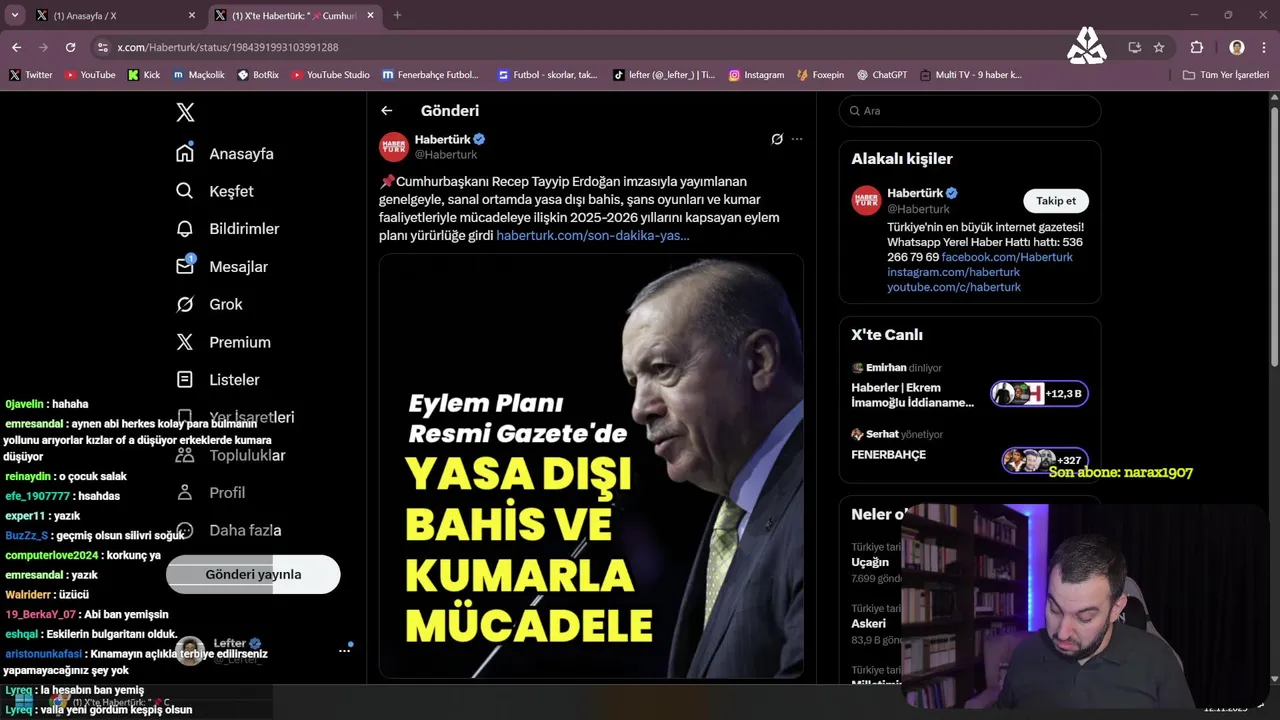Open Bildirimler bell icon
This screenshot has height=720, width=1280.
tap(184, 229)
